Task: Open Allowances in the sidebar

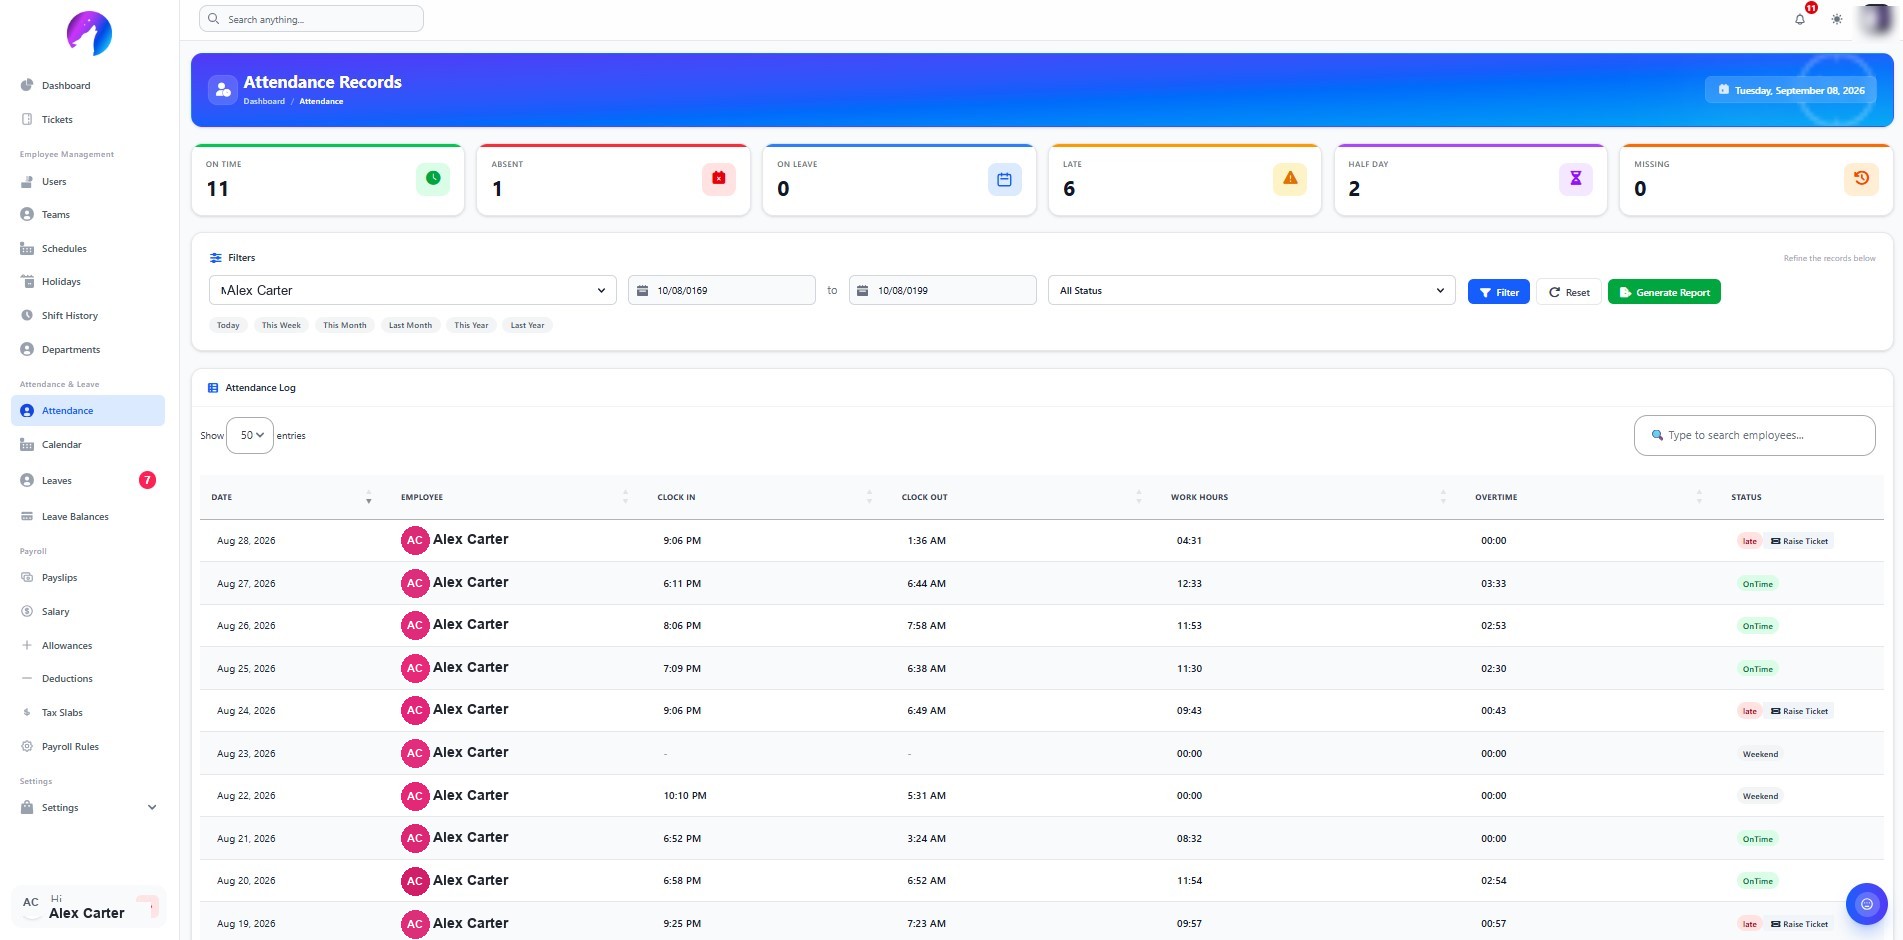Action: pyautogui.click(x=88, y=645)
